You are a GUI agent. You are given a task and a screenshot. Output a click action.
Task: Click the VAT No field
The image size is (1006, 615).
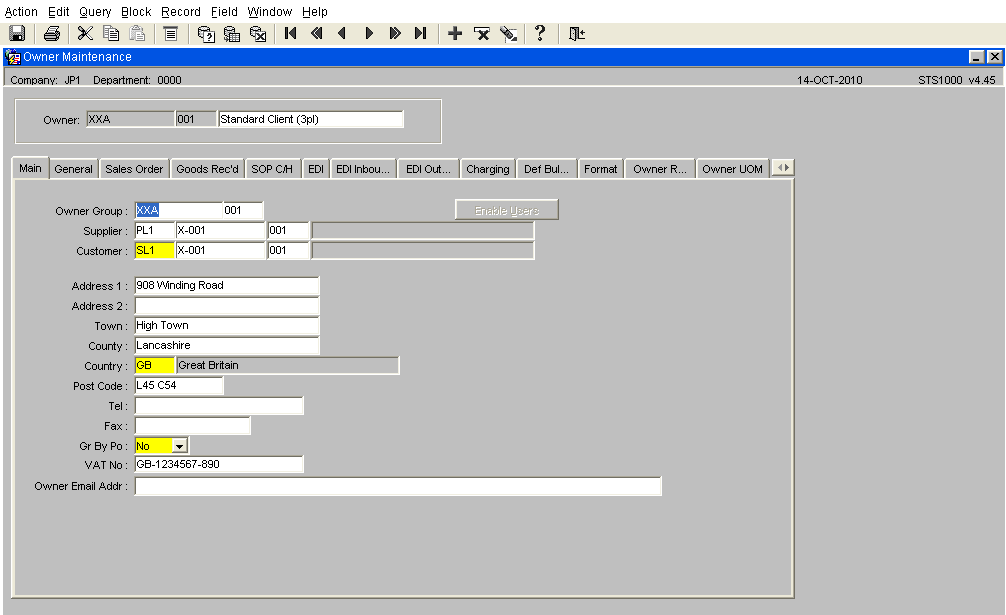tap(219, 464)
